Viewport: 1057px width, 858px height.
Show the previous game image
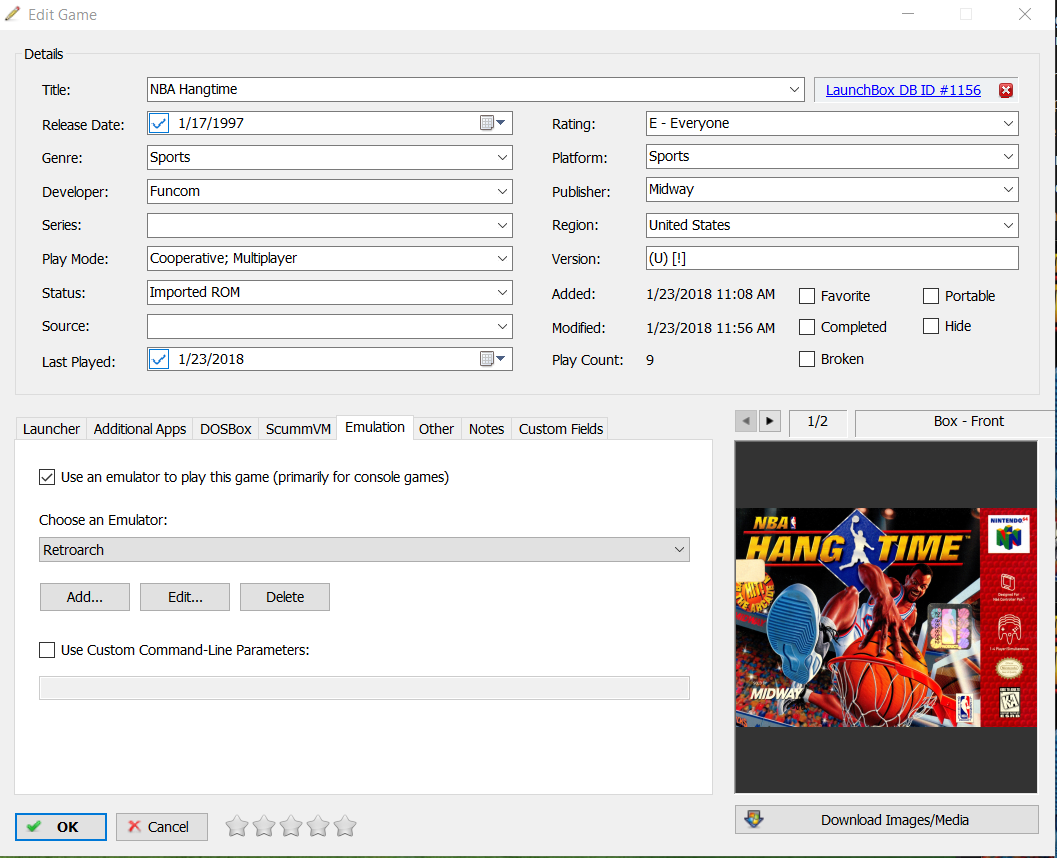746,421
